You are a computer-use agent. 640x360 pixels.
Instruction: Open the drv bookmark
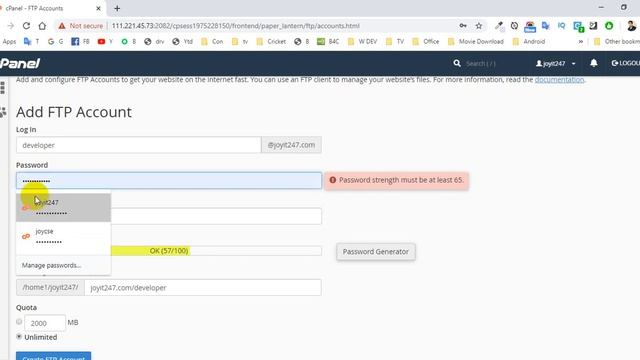[154, 41]
